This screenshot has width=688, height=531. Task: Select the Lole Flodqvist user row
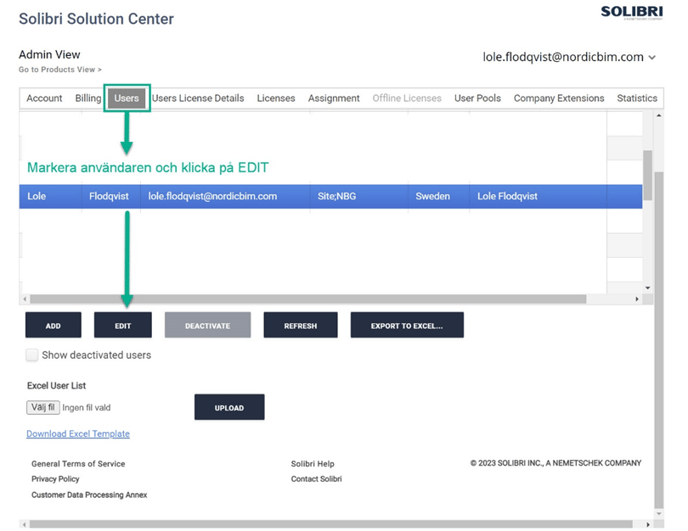click(x=330, y=197)
